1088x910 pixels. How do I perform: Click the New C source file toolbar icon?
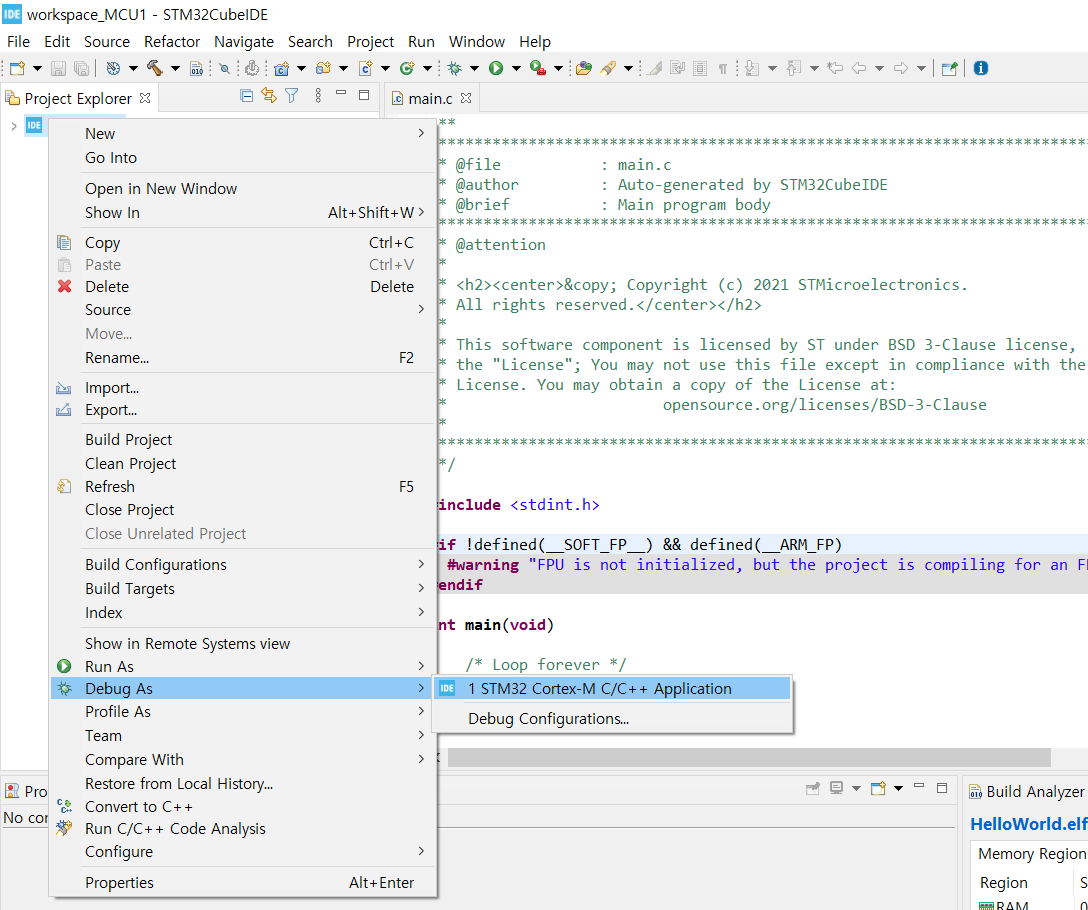(366, 68)
